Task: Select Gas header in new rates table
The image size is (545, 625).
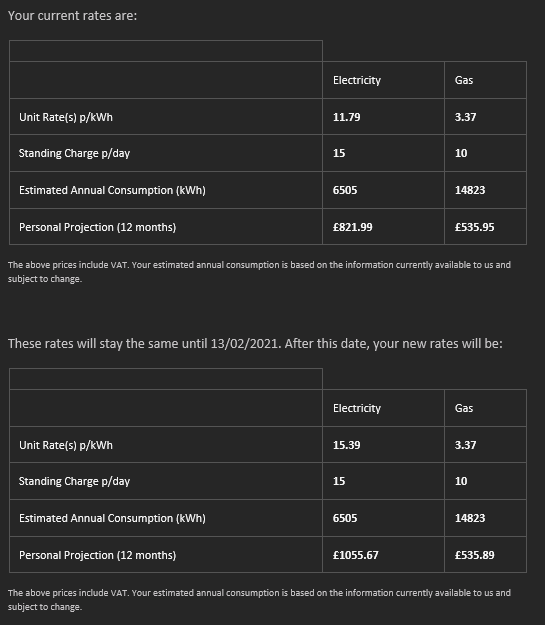Action: click(464, 409)
